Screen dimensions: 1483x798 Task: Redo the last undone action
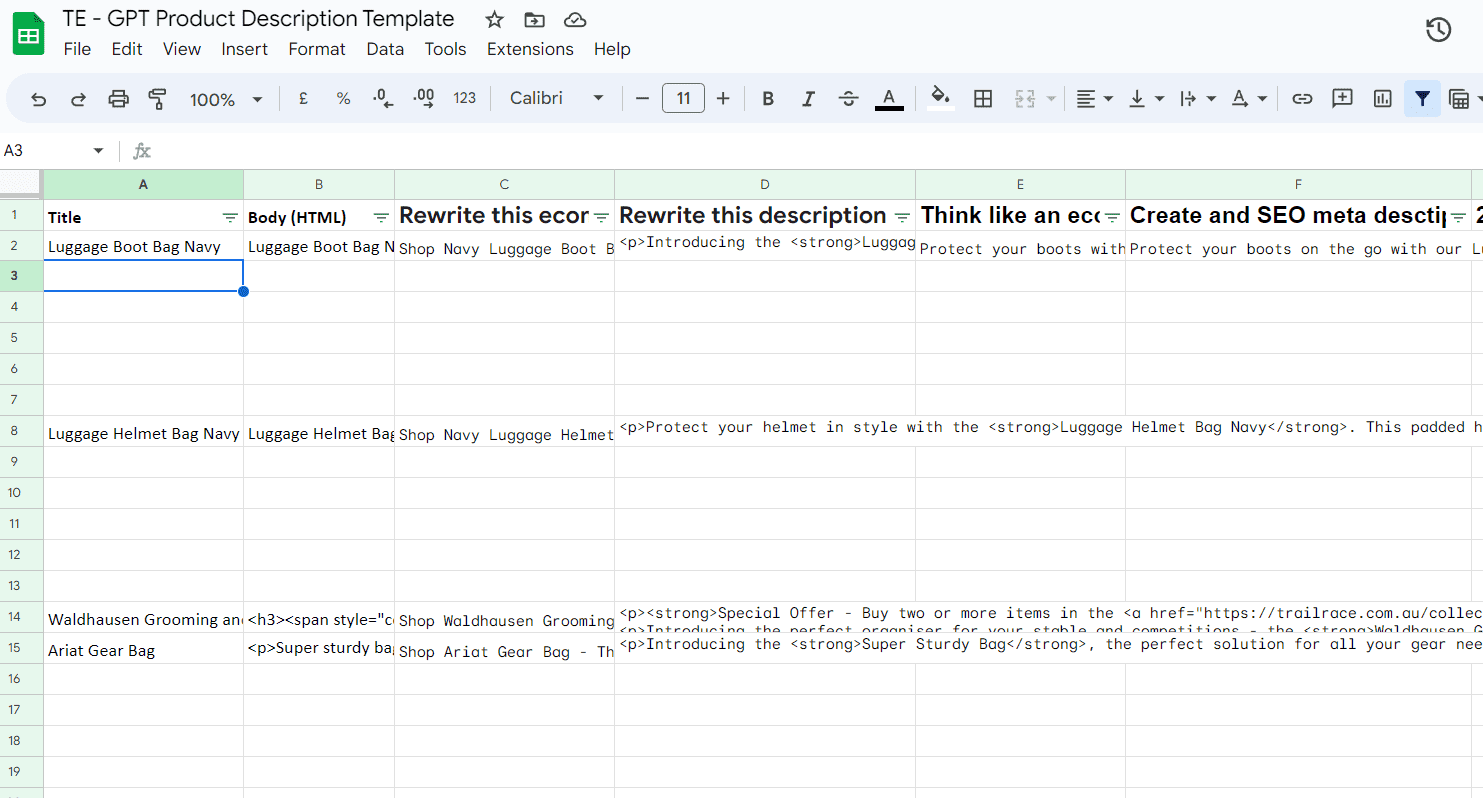coord(78,98)
